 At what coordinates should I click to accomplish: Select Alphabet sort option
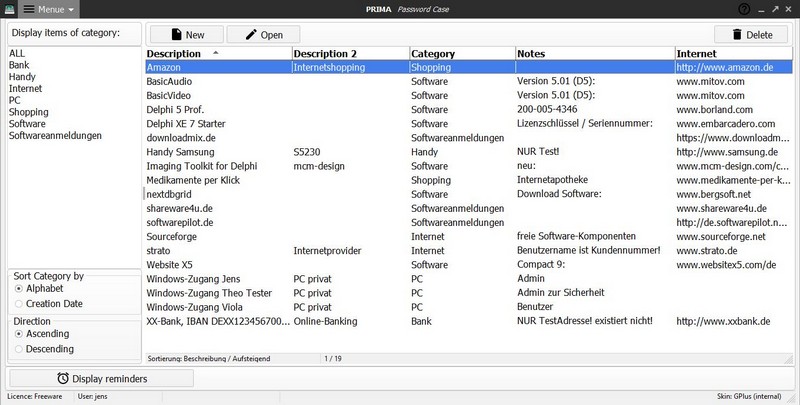pos(20,289)
